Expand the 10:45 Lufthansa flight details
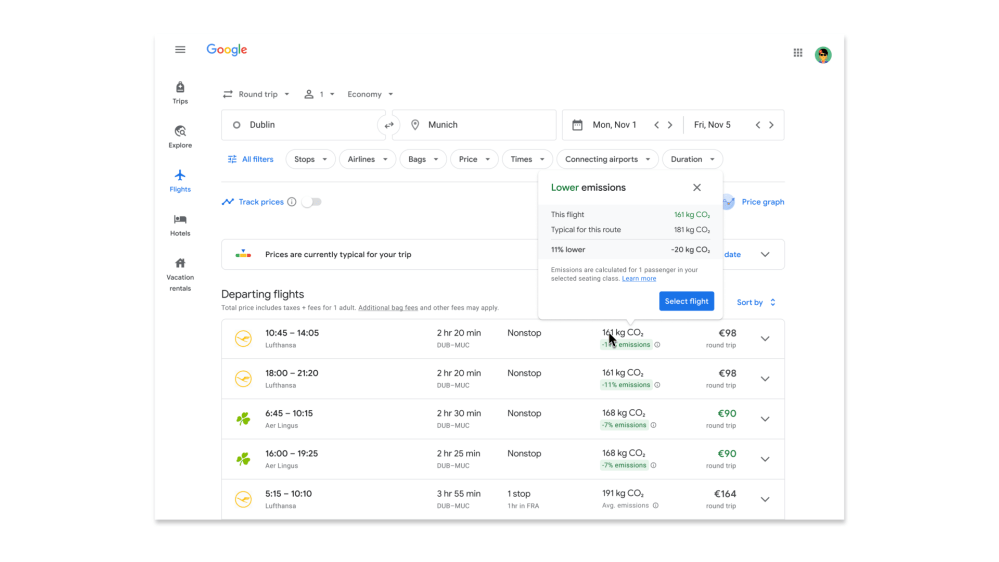Viewport: 999px width, 562px height. 765,339
